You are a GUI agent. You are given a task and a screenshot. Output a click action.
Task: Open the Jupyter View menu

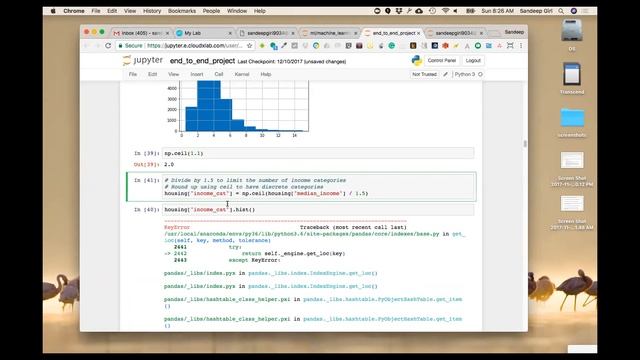173,74
